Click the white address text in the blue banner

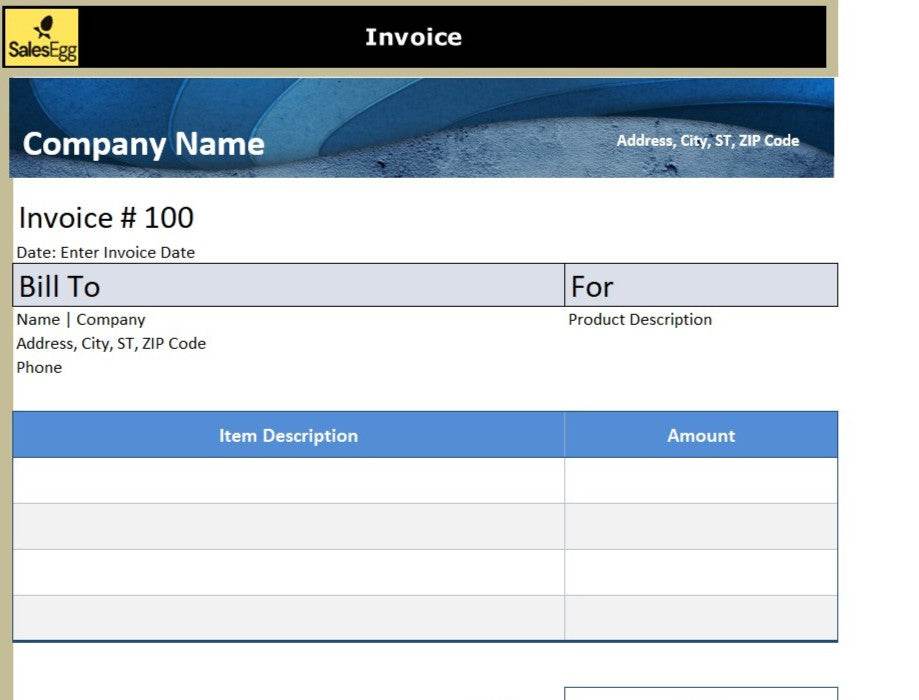(x=707, y=141)
